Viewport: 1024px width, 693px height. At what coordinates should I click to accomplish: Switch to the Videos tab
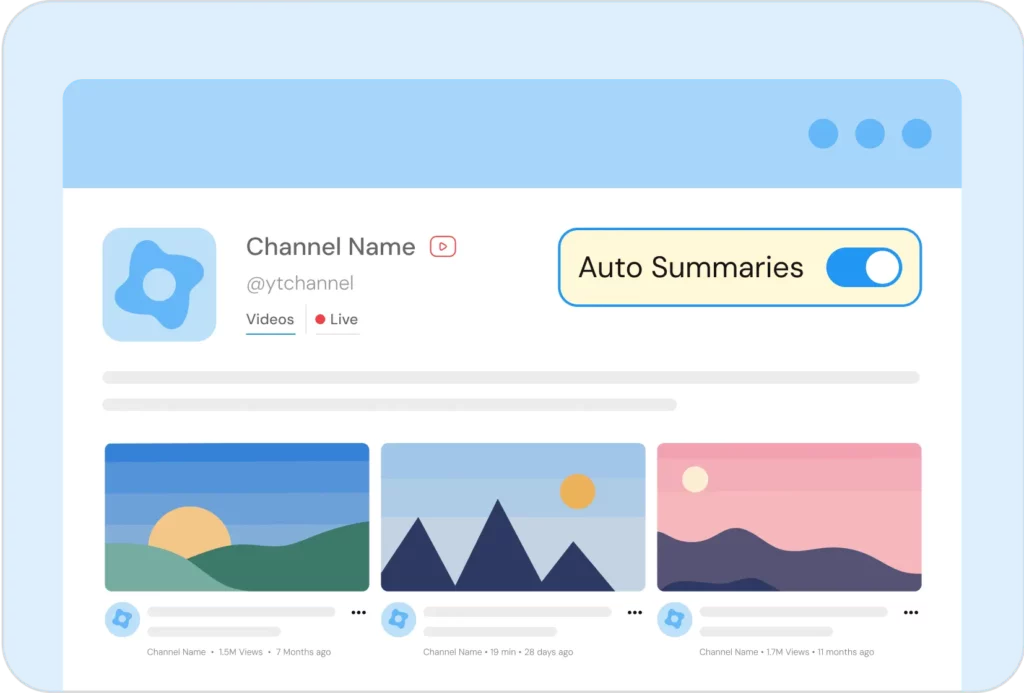(270, 319)
